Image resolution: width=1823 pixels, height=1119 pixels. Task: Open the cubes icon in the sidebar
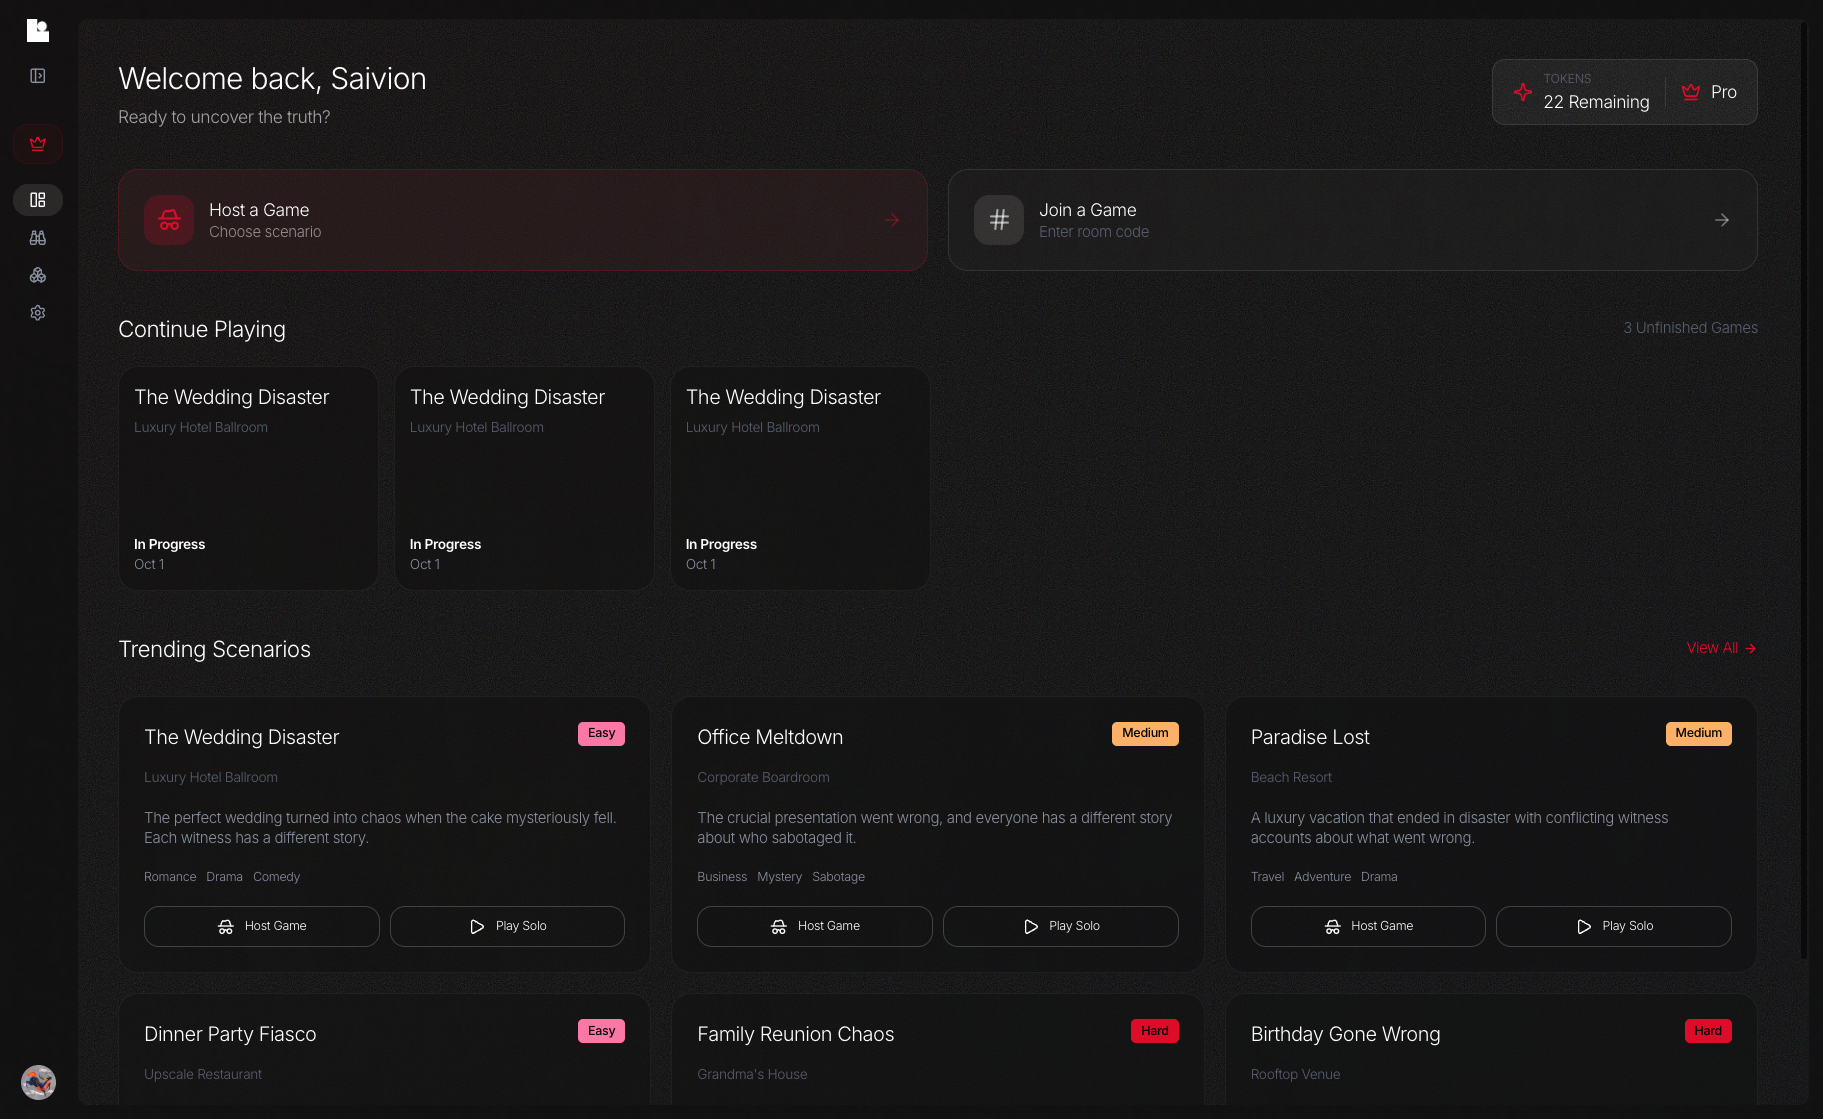(x=38, y=275)
